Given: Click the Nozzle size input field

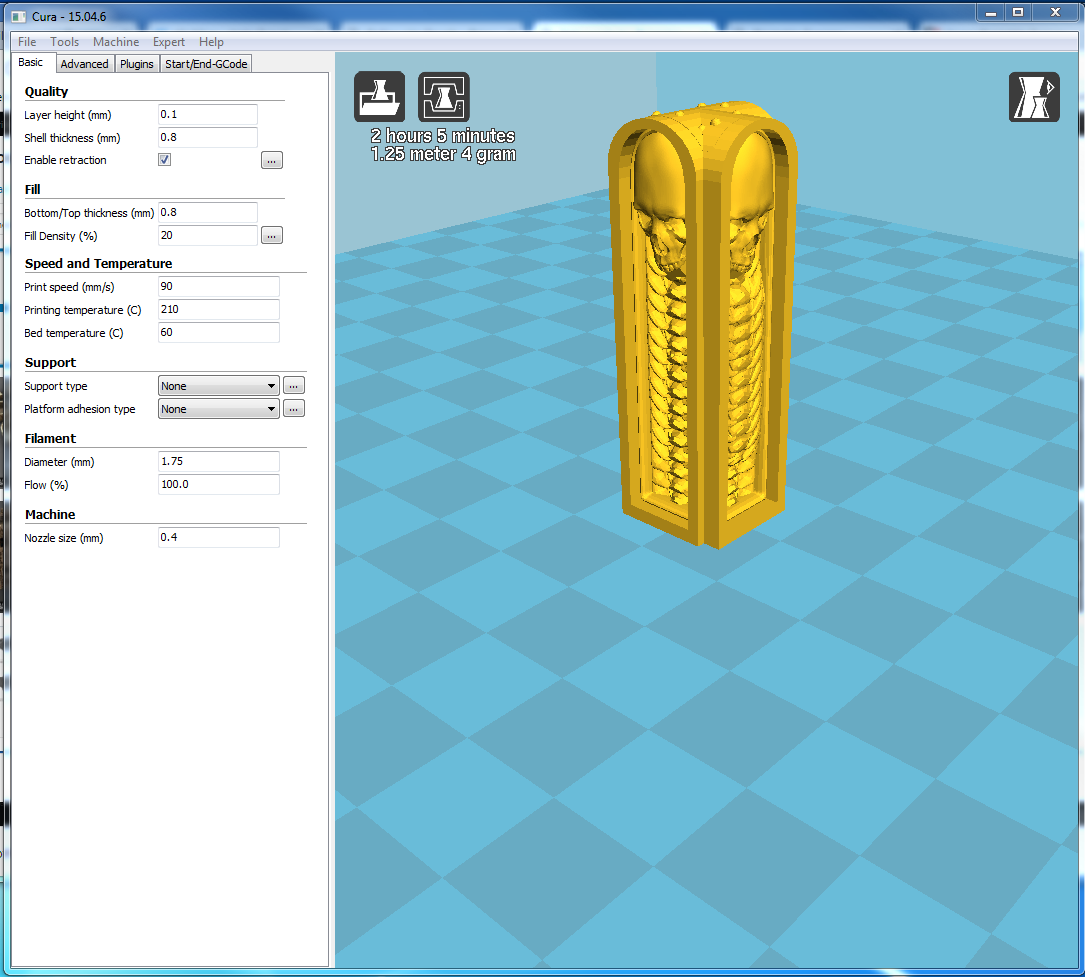Looking at the screenshot, I should 219,538.
